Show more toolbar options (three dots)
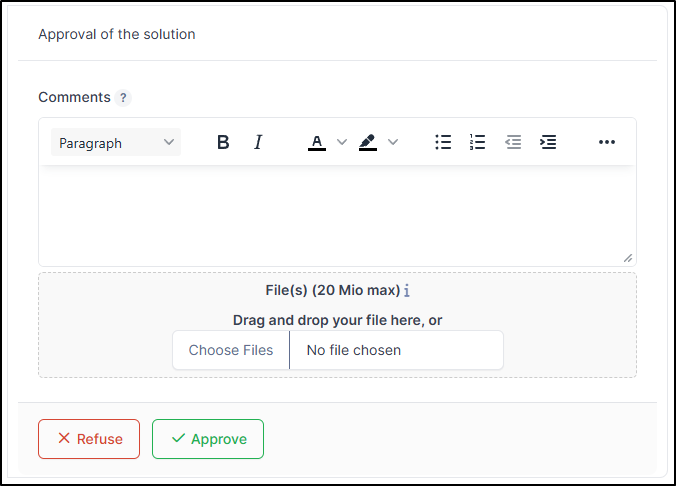The height and width of the screenshot is (486, 676). coord(607,143)
